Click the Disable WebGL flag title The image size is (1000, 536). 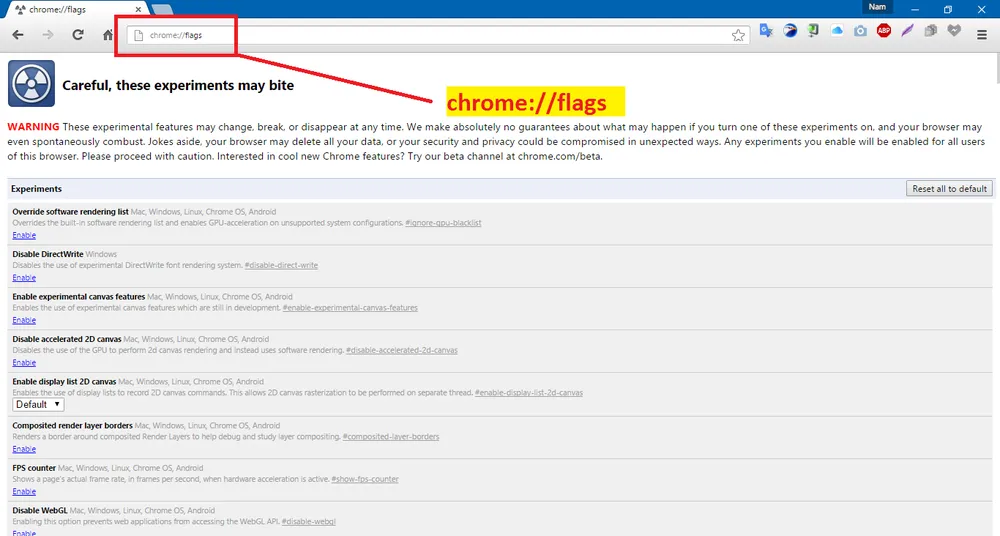pyautogui.click(x=40, y=510)
